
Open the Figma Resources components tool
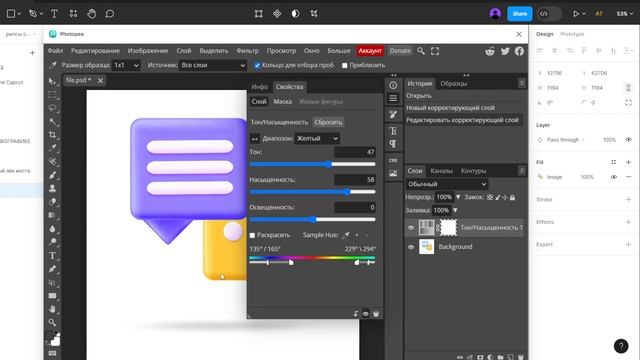pyautogui.click(x=73, y=13)
